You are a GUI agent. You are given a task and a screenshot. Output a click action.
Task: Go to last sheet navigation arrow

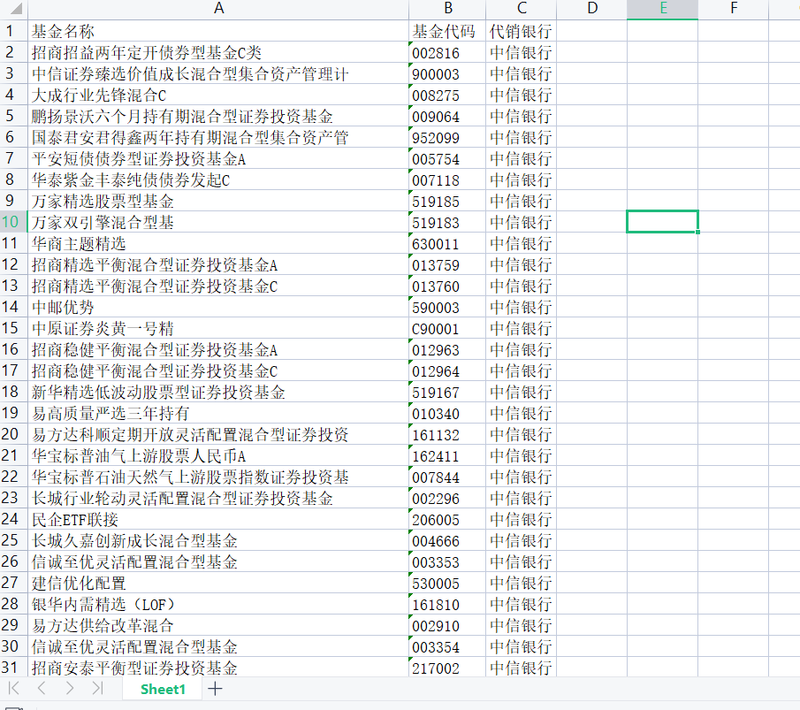[97, 689]
